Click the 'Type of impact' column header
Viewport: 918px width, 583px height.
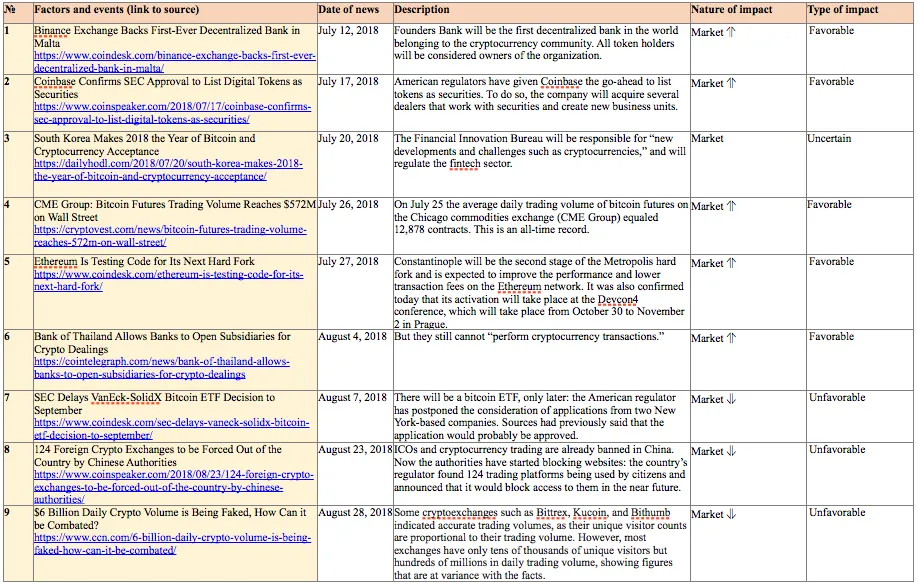[842, 9]
